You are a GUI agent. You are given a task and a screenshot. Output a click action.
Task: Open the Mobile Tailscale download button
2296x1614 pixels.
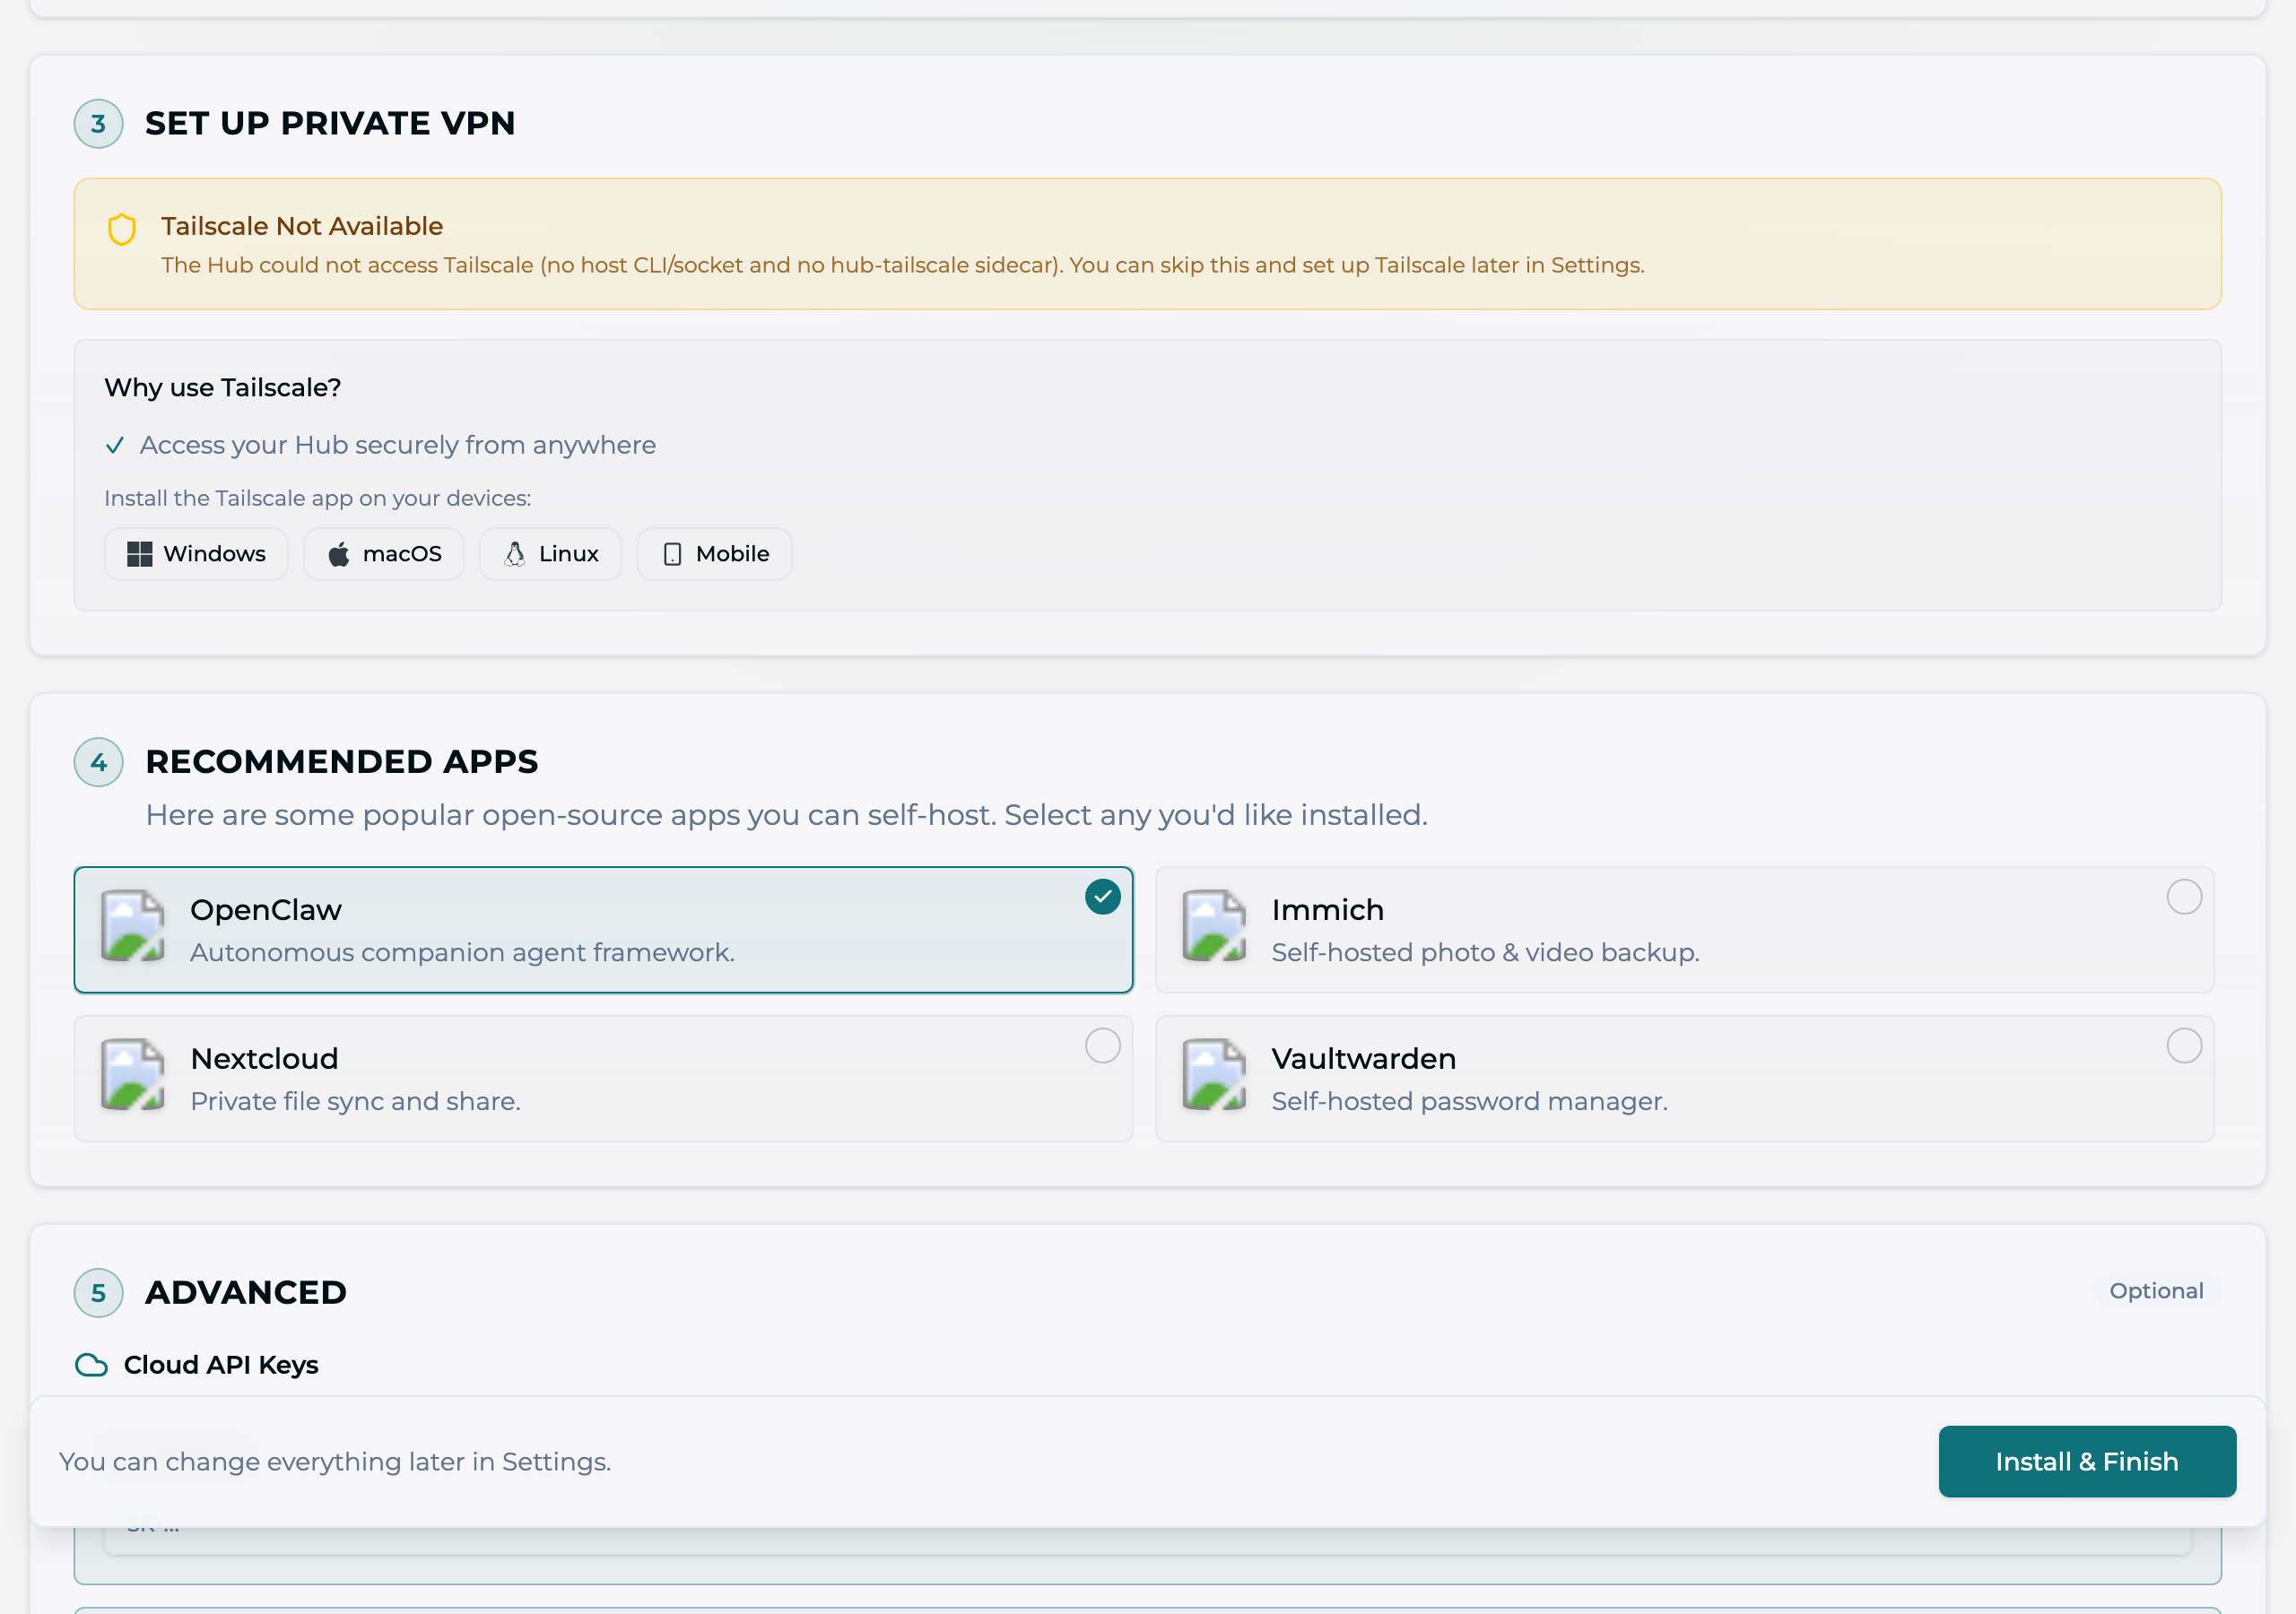pyautogui.click(x=715, y=554)
